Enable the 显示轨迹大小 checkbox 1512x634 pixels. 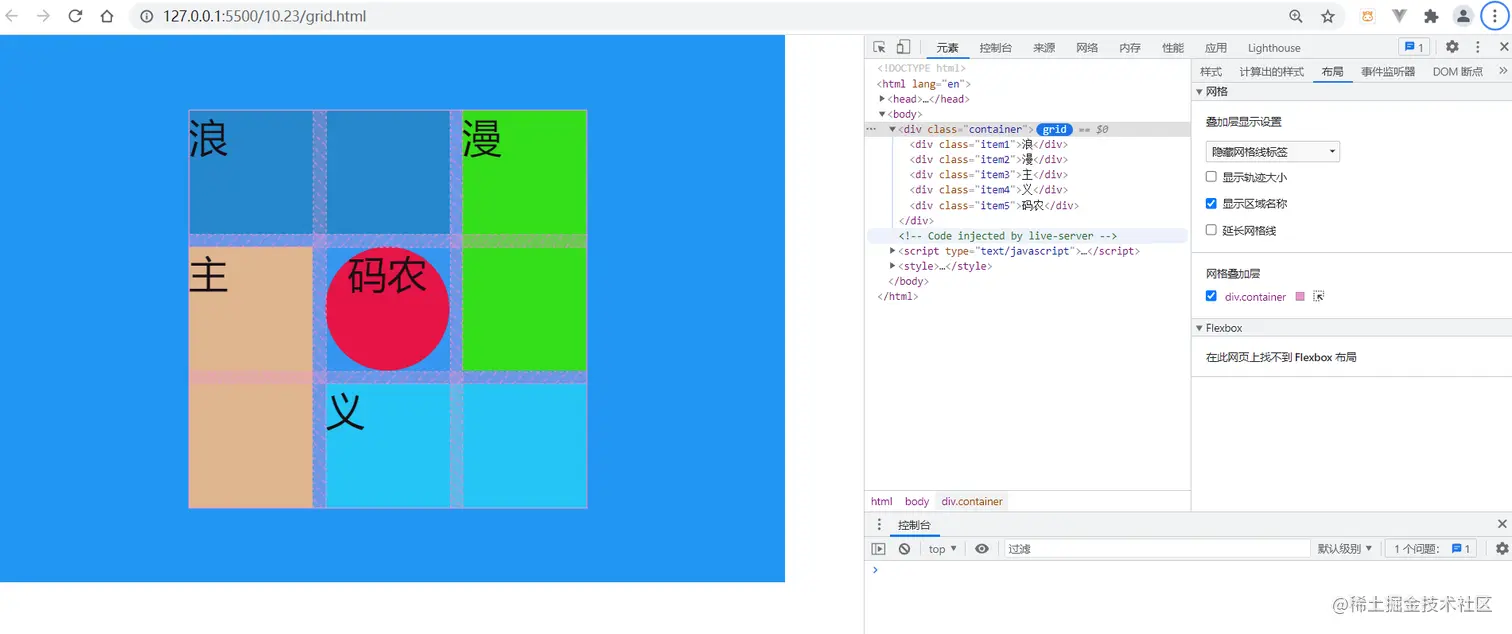[x=1211, y=177]
